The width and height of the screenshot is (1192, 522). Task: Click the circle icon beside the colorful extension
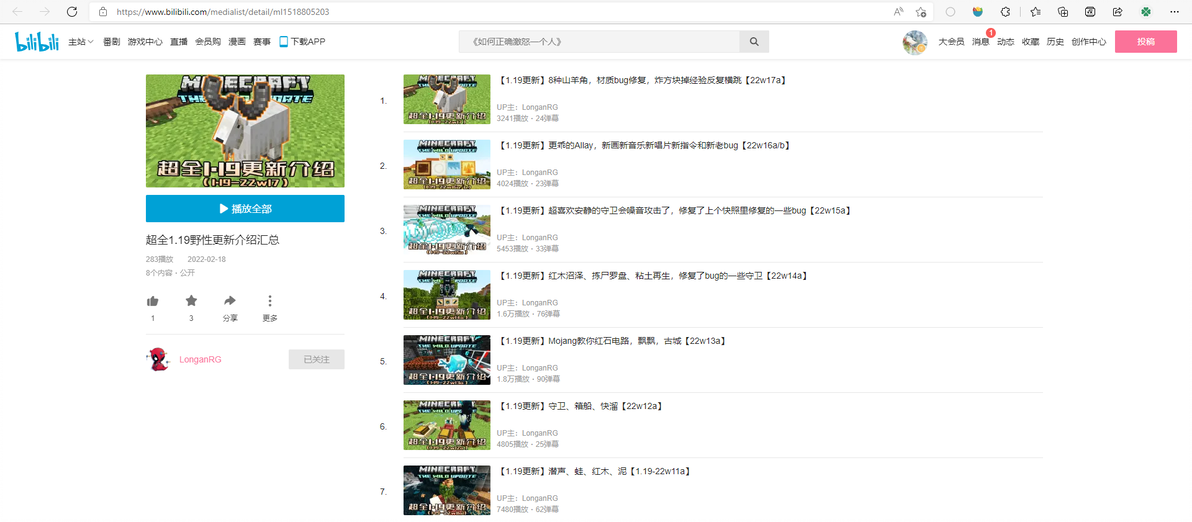950,12
